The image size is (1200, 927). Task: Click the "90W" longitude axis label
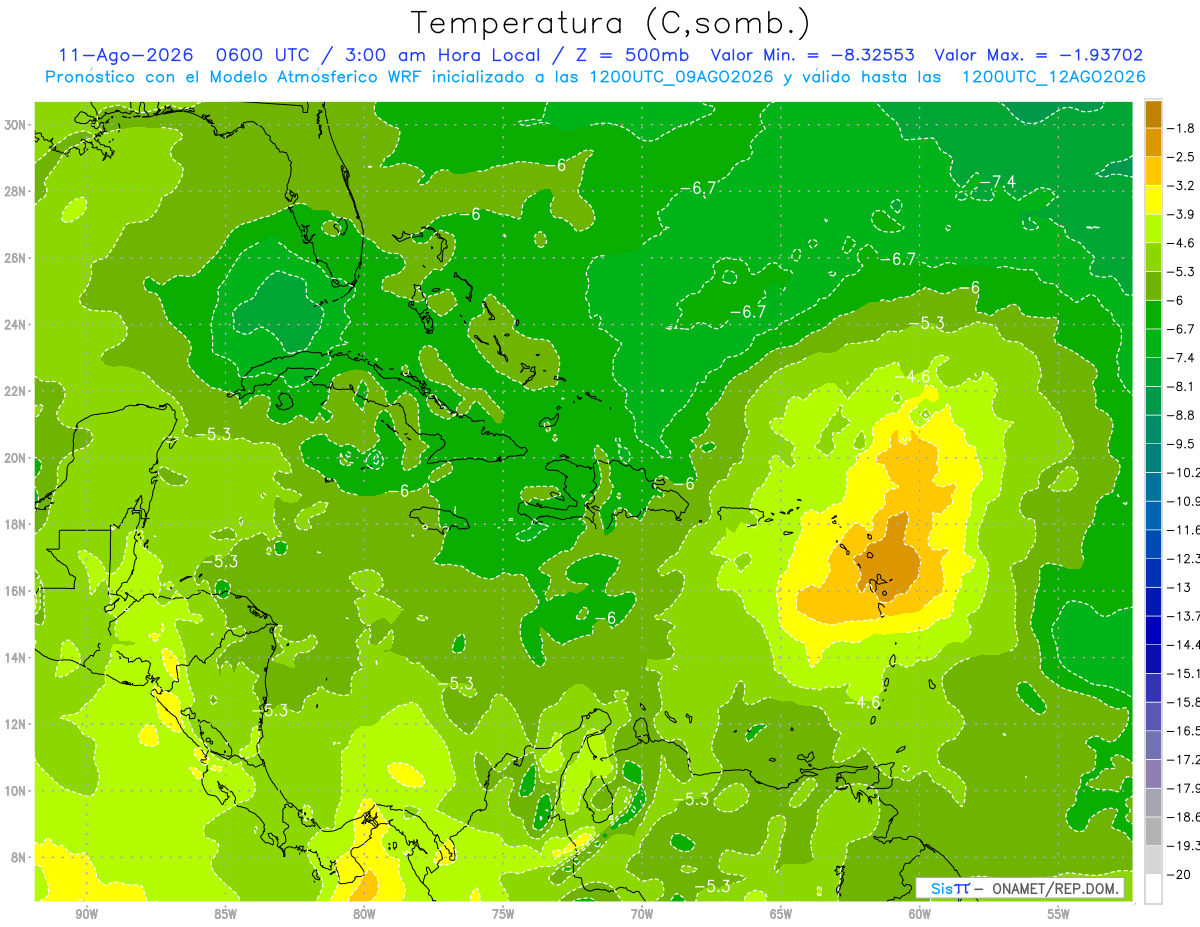click(x=87, y=915)
